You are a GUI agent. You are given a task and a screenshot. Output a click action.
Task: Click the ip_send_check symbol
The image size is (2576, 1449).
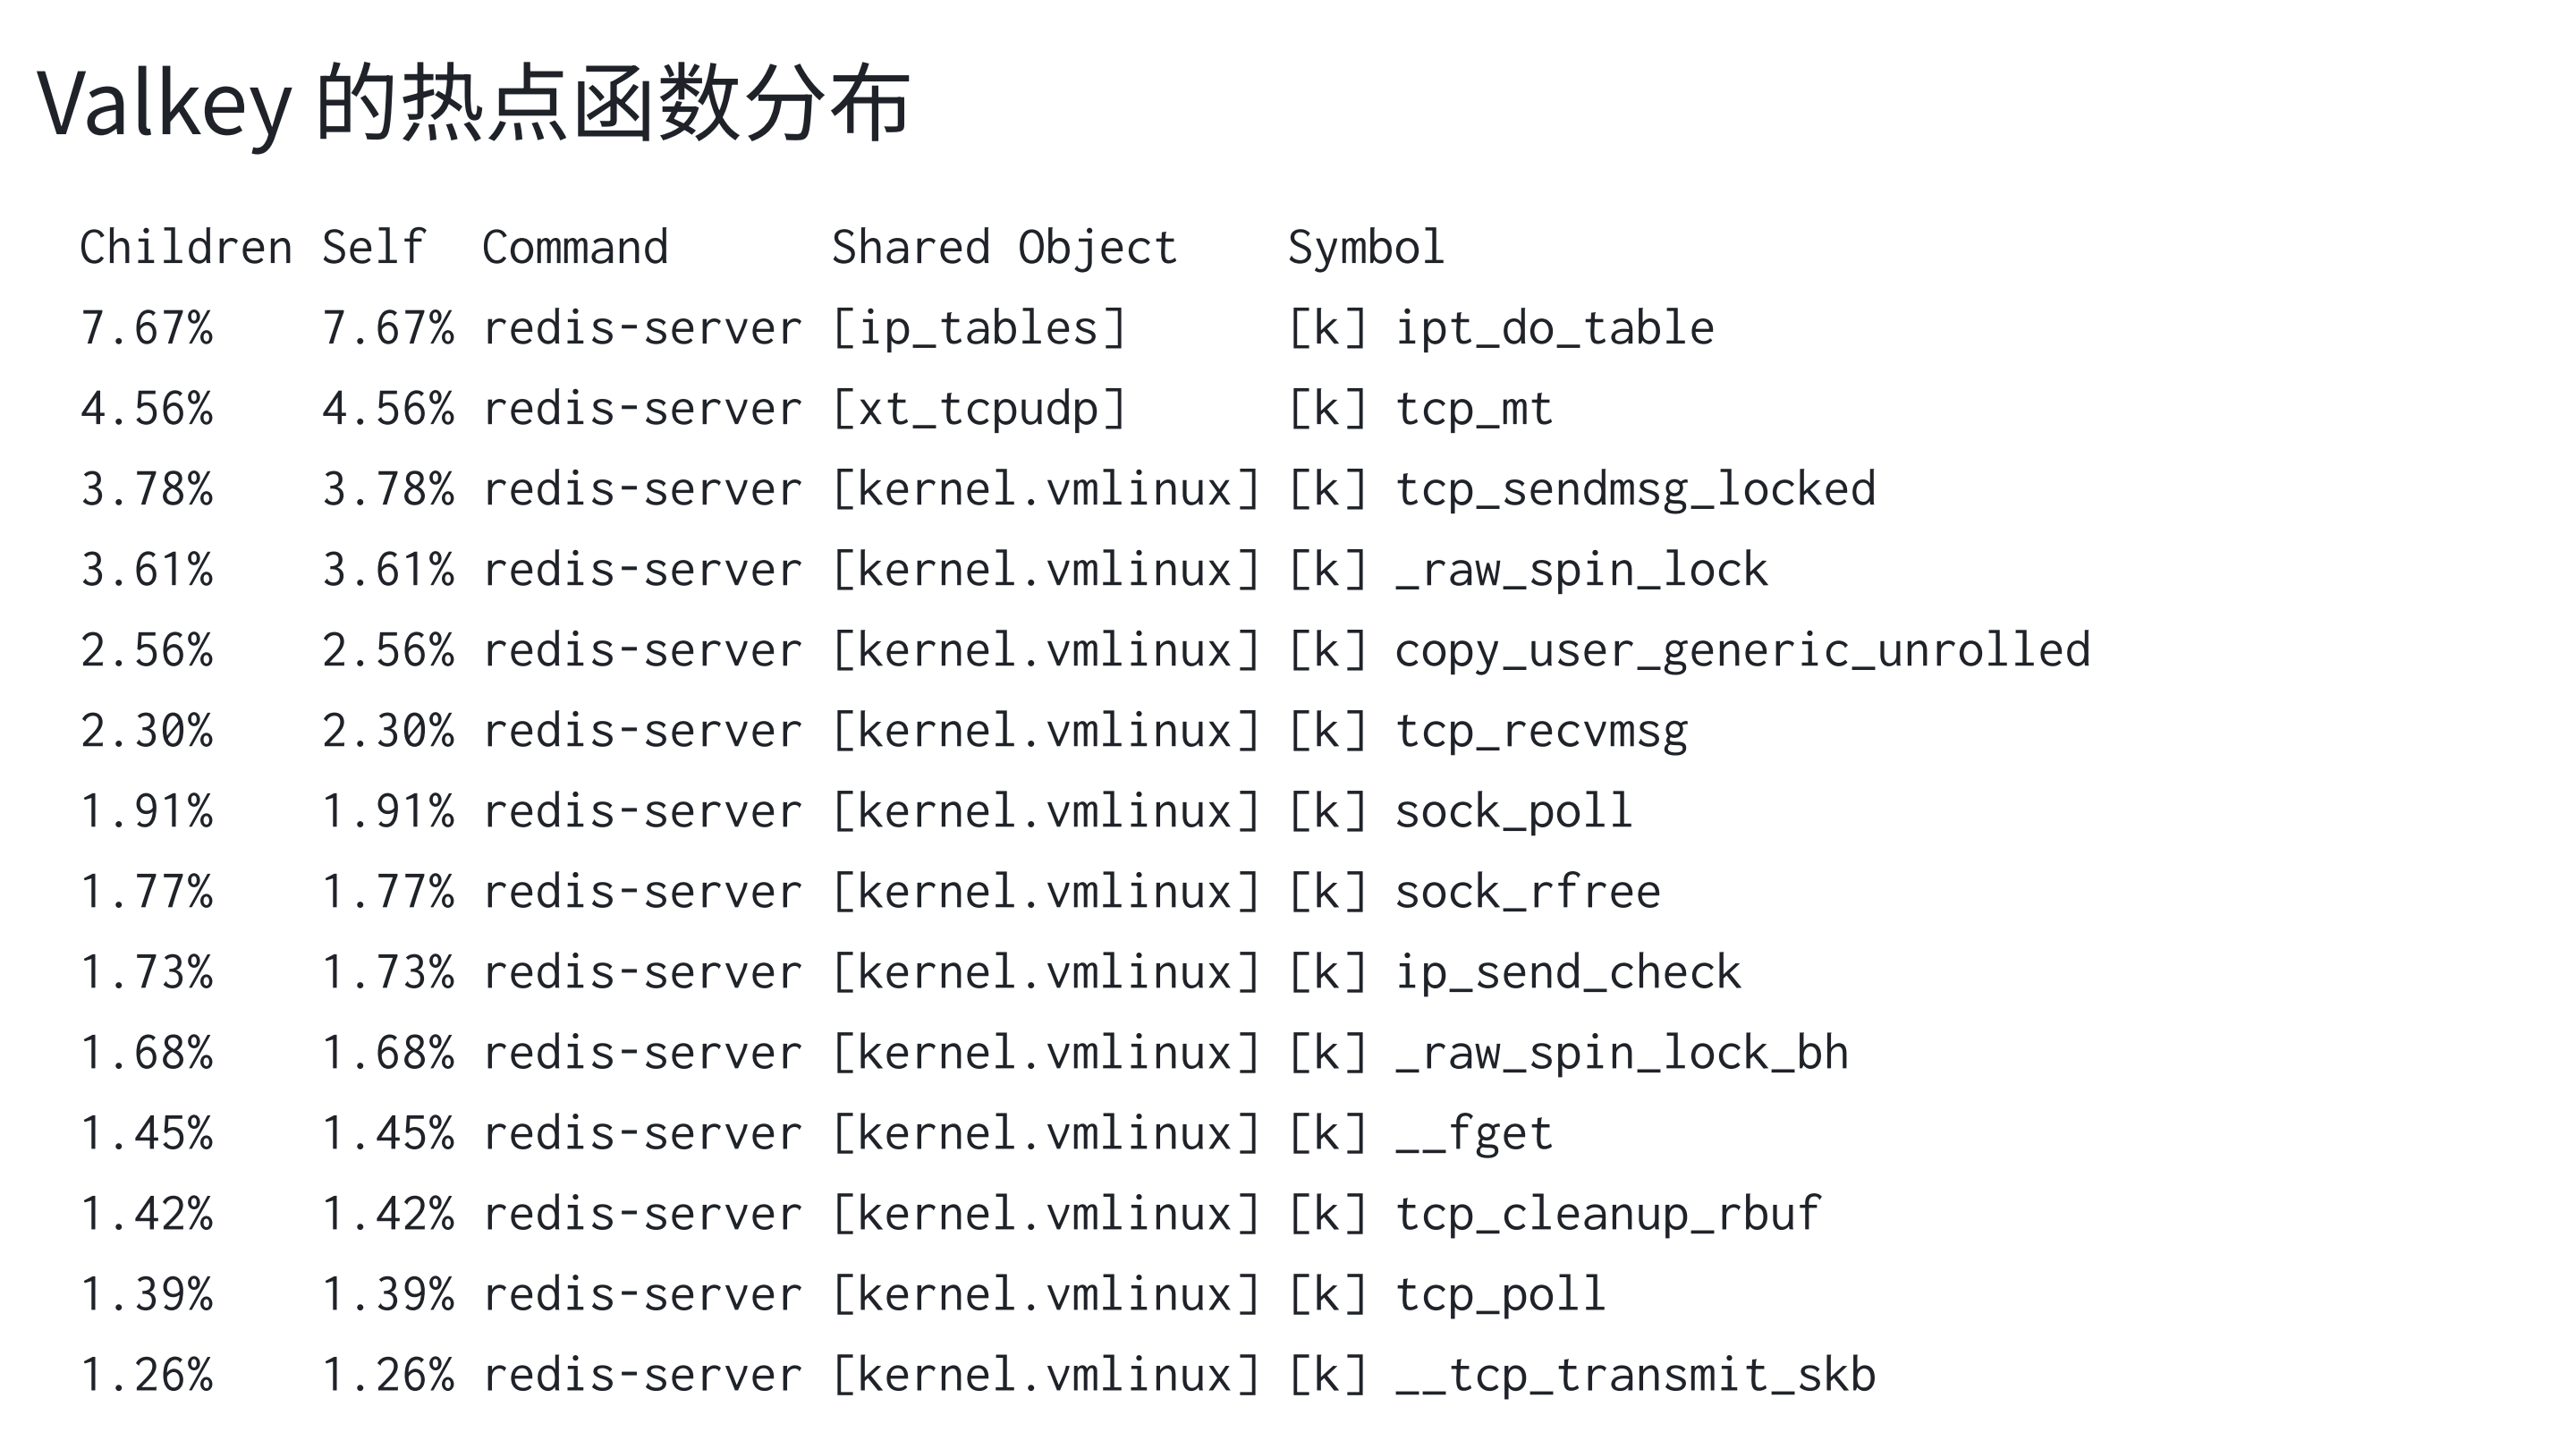pos(1568,973)
